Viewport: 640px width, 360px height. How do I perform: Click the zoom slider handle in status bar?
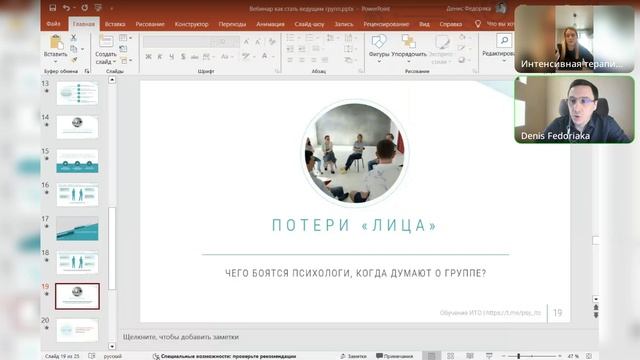[x=518, y=356]
